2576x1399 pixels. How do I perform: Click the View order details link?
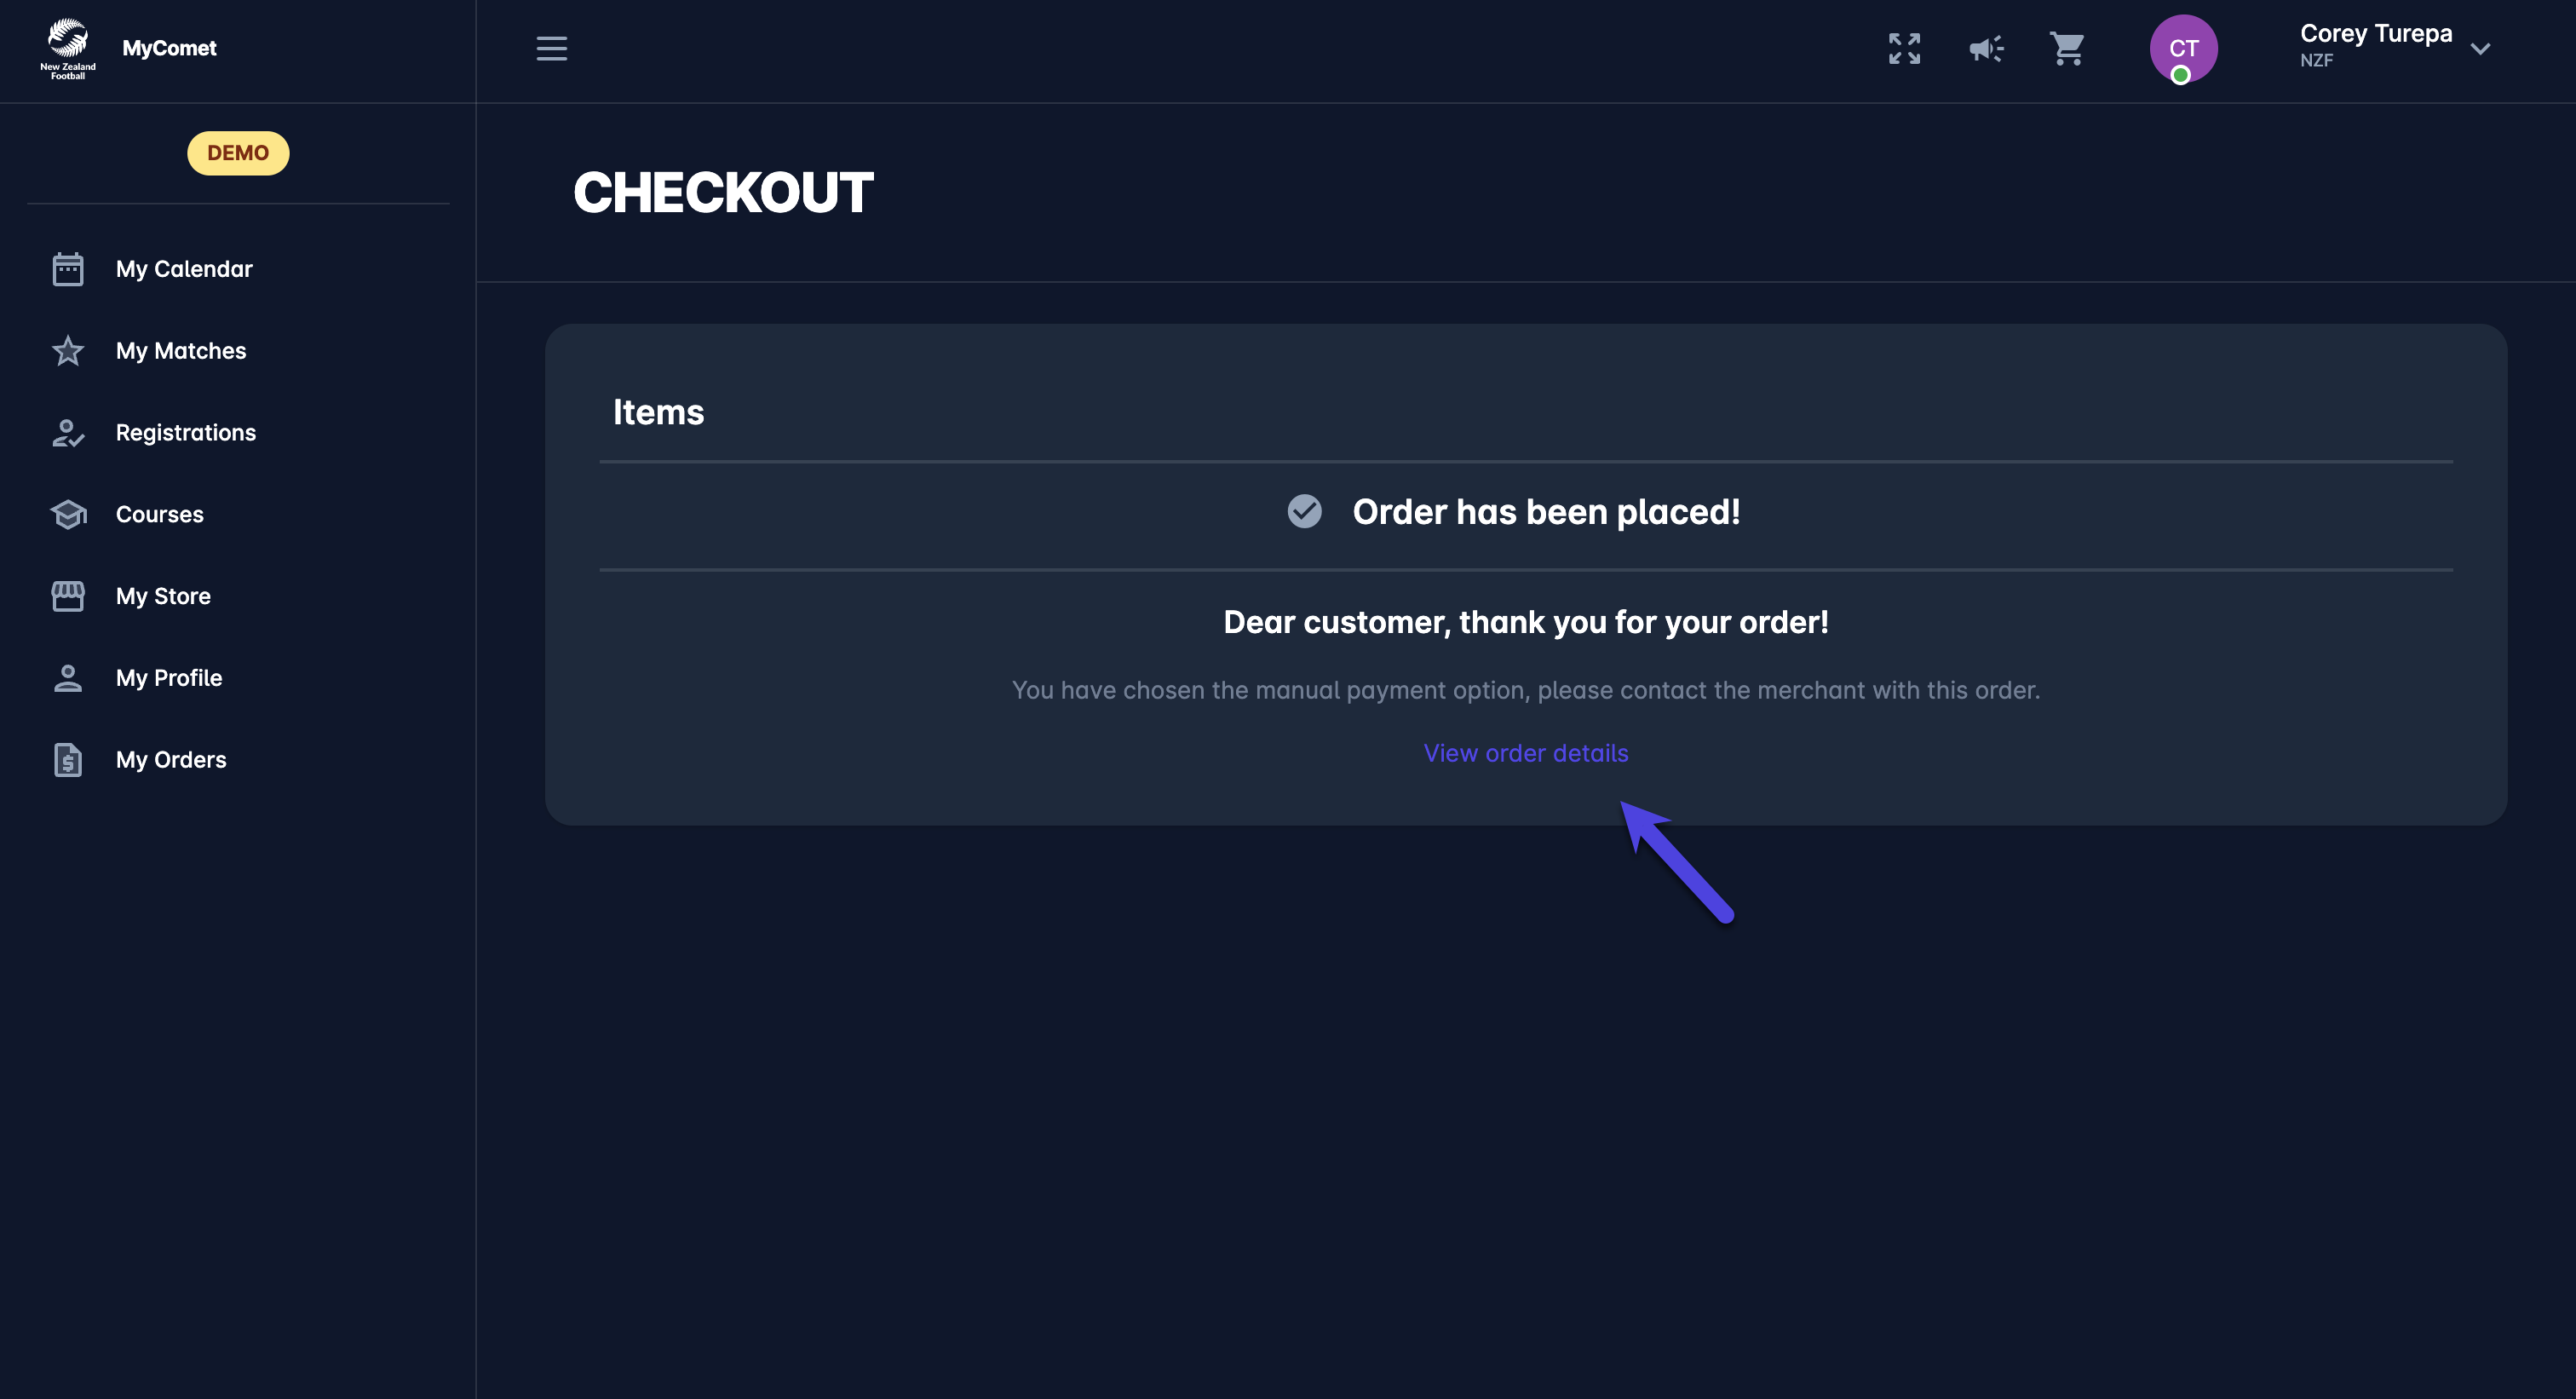coord(1525,753)
